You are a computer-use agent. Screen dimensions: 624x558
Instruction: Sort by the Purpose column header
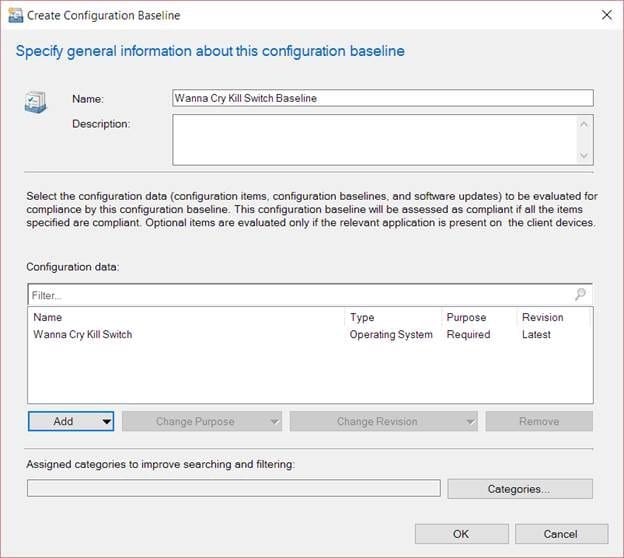479,317
